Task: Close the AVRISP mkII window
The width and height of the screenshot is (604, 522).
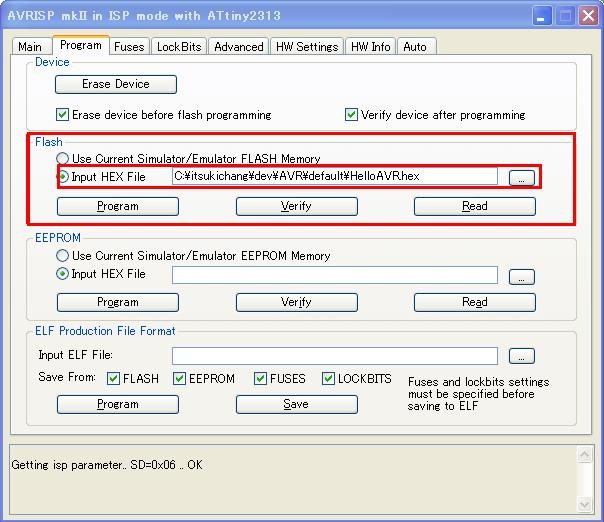Action: tap(588, 16)
